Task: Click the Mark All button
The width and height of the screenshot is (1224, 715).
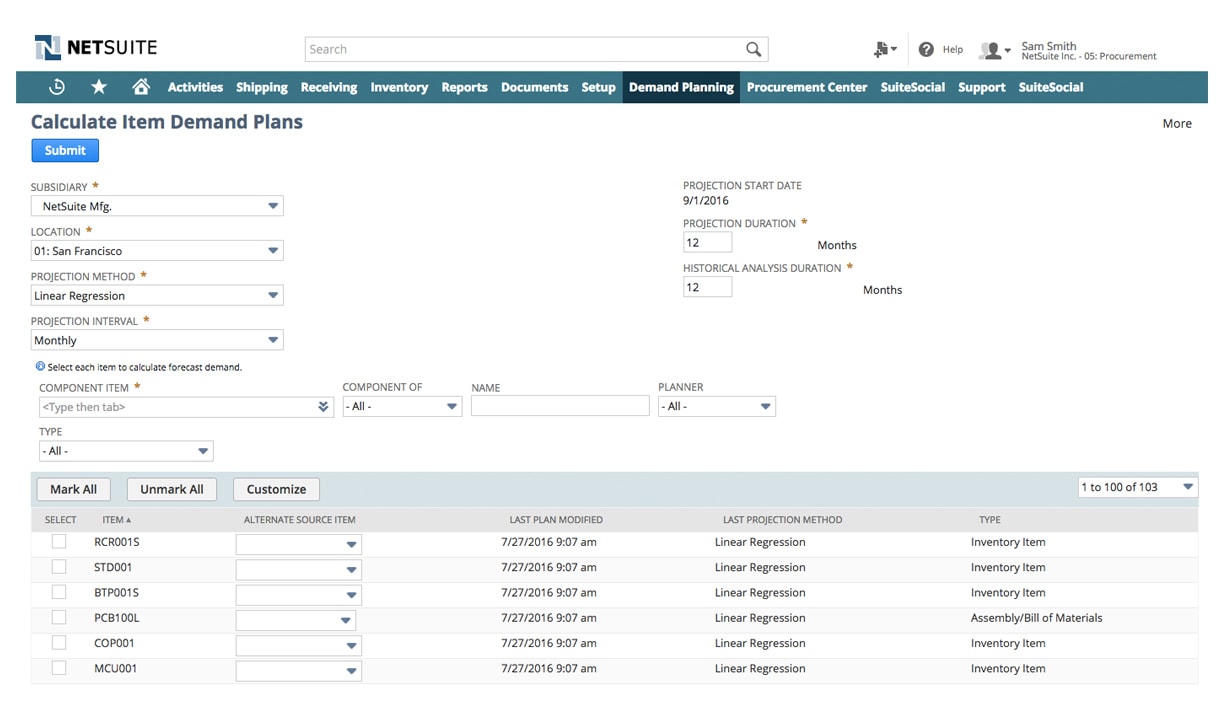Action: [x=73, y=489]
